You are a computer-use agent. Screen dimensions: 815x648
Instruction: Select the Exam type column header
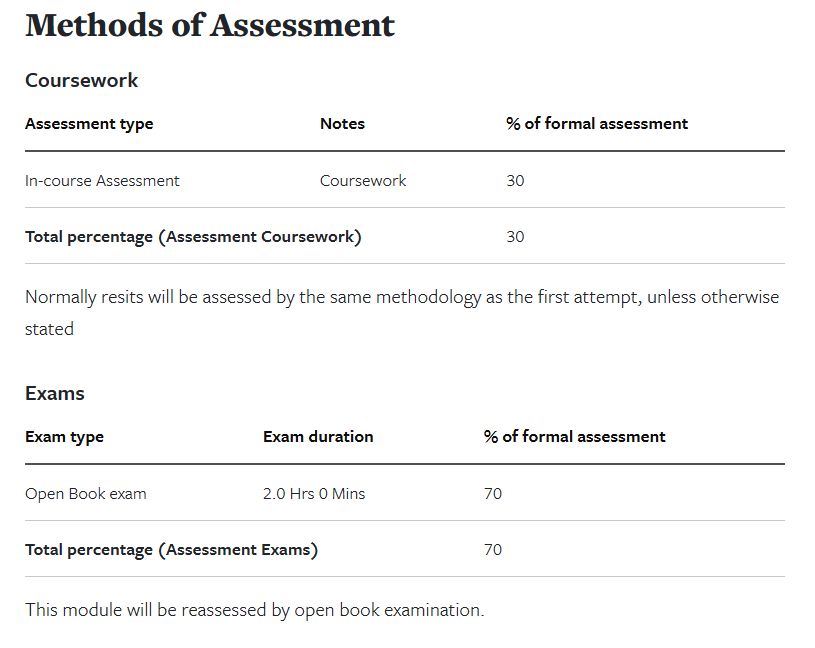64,437
